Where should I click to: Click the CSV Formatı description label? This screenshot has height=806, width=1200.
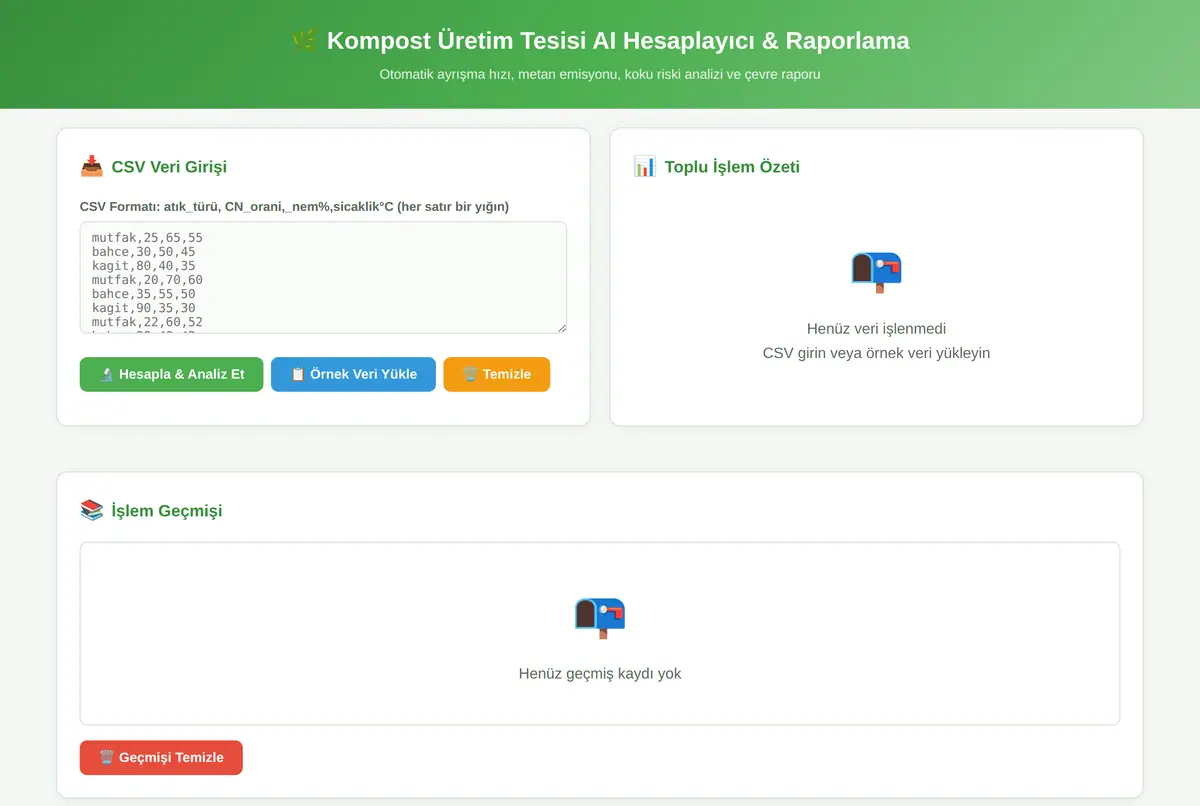coord(294,207)
